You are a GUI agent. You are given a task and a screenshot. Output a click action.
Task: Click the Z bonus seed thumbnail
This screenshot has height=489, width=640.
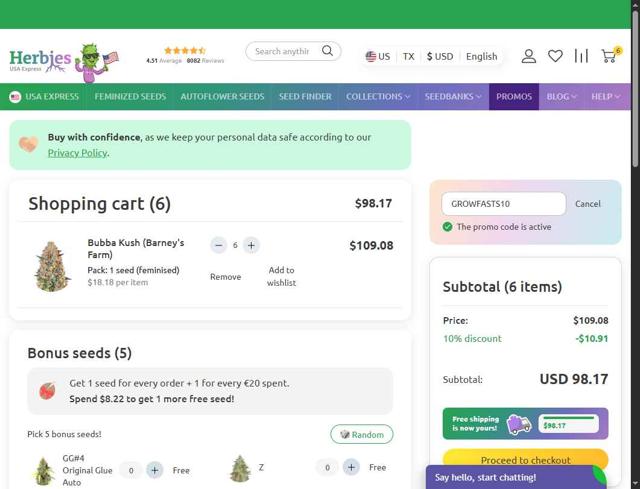tap(240, 468)
